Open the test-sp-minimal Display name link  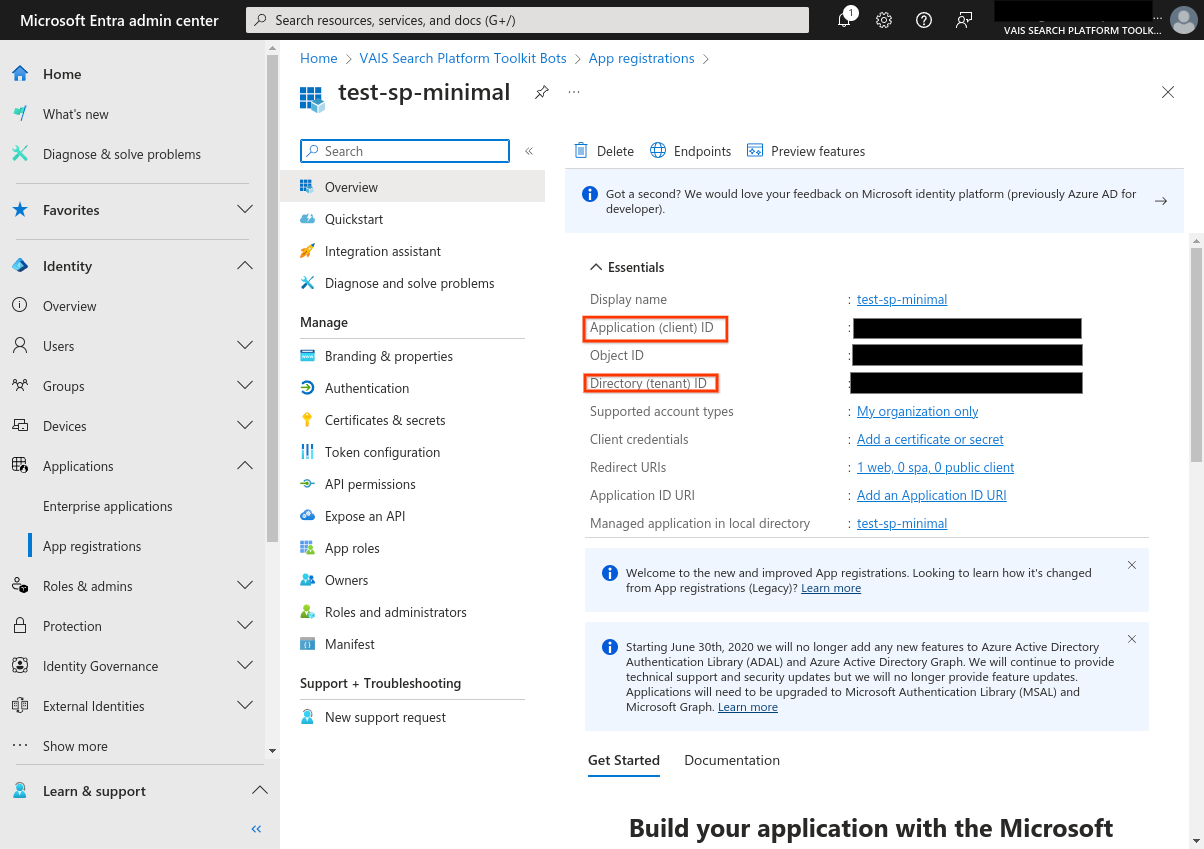click(902, 299)
